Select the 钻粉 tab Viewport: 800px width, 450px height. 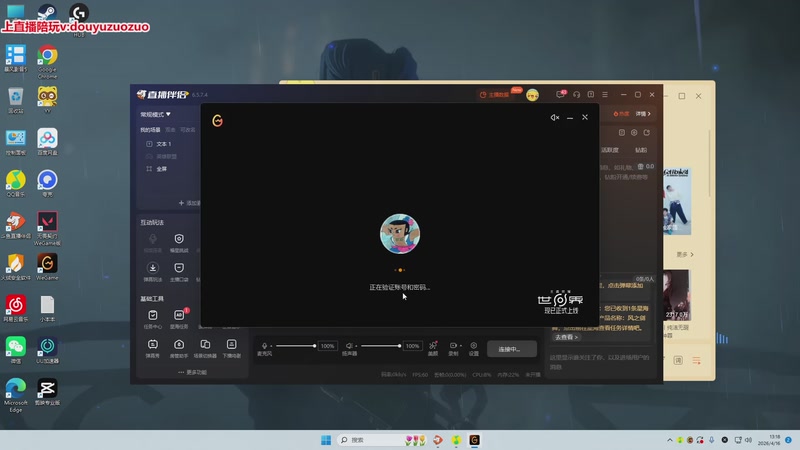point(641,150)
